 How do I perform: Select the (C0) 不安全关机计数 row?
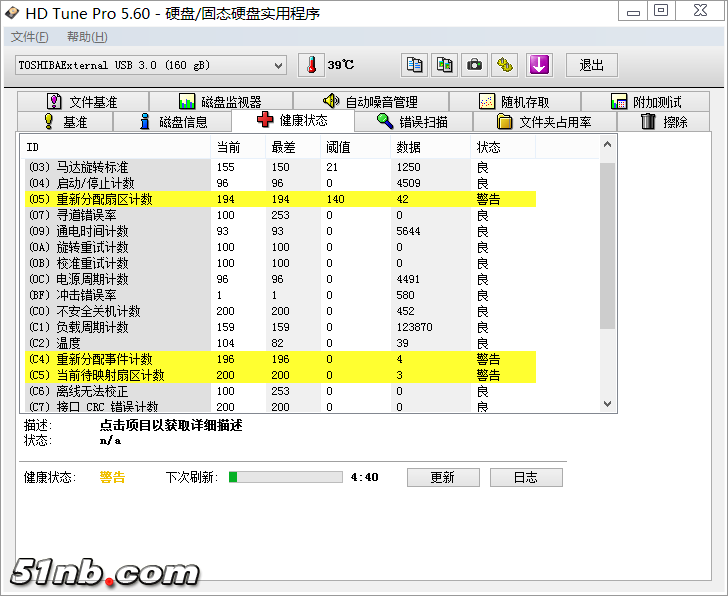click(280, 311)
